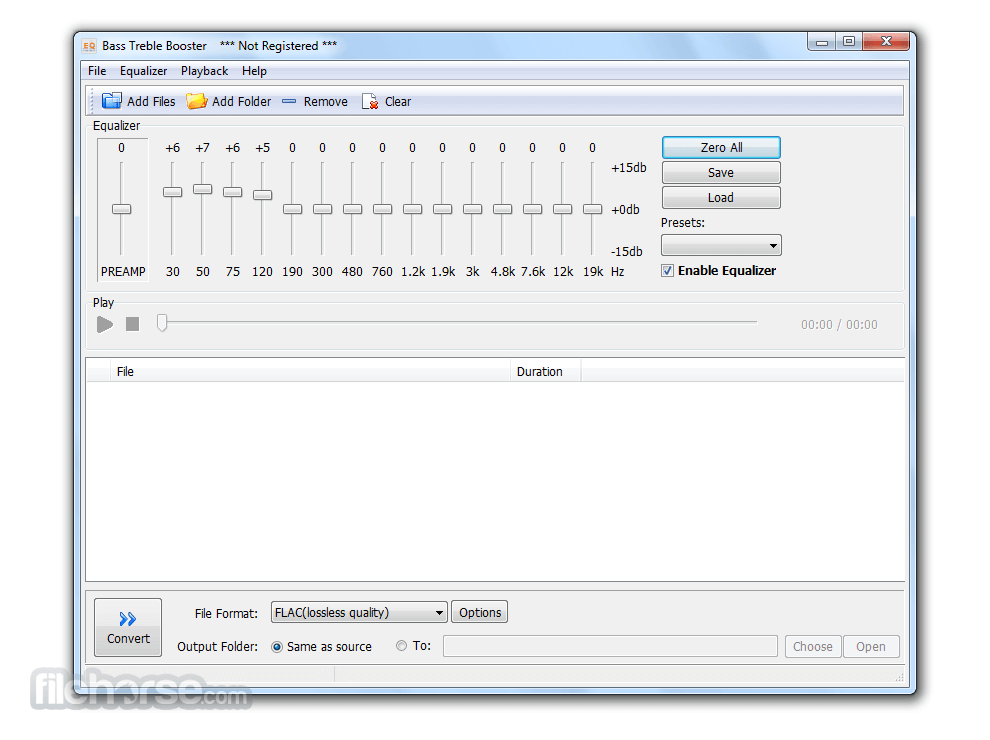Click the Open output folder button
The height and width of the screenshot is (740, 990).
click(x=871, y=647)
